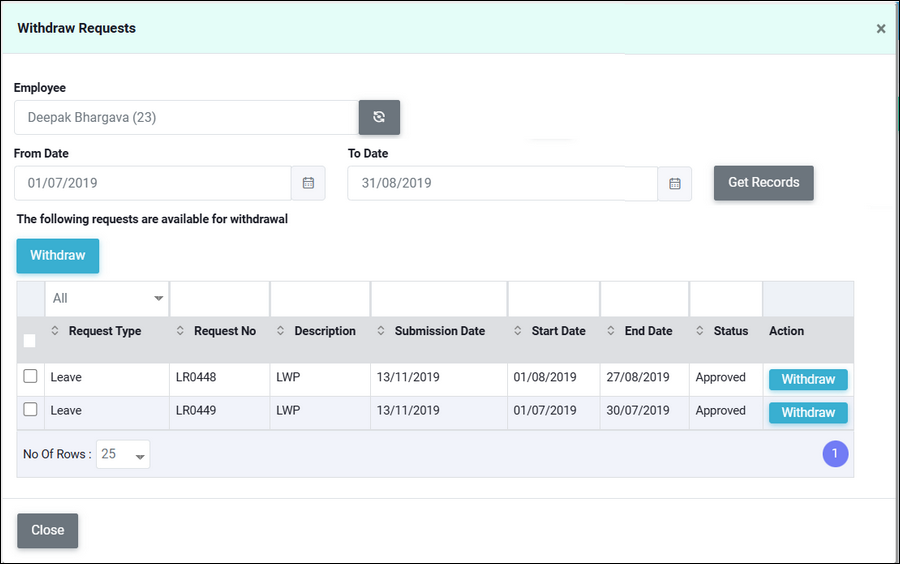This screenshot has width=900, height=564.
Task: Sort by Request Type column arrows
Action: [55, 331]
